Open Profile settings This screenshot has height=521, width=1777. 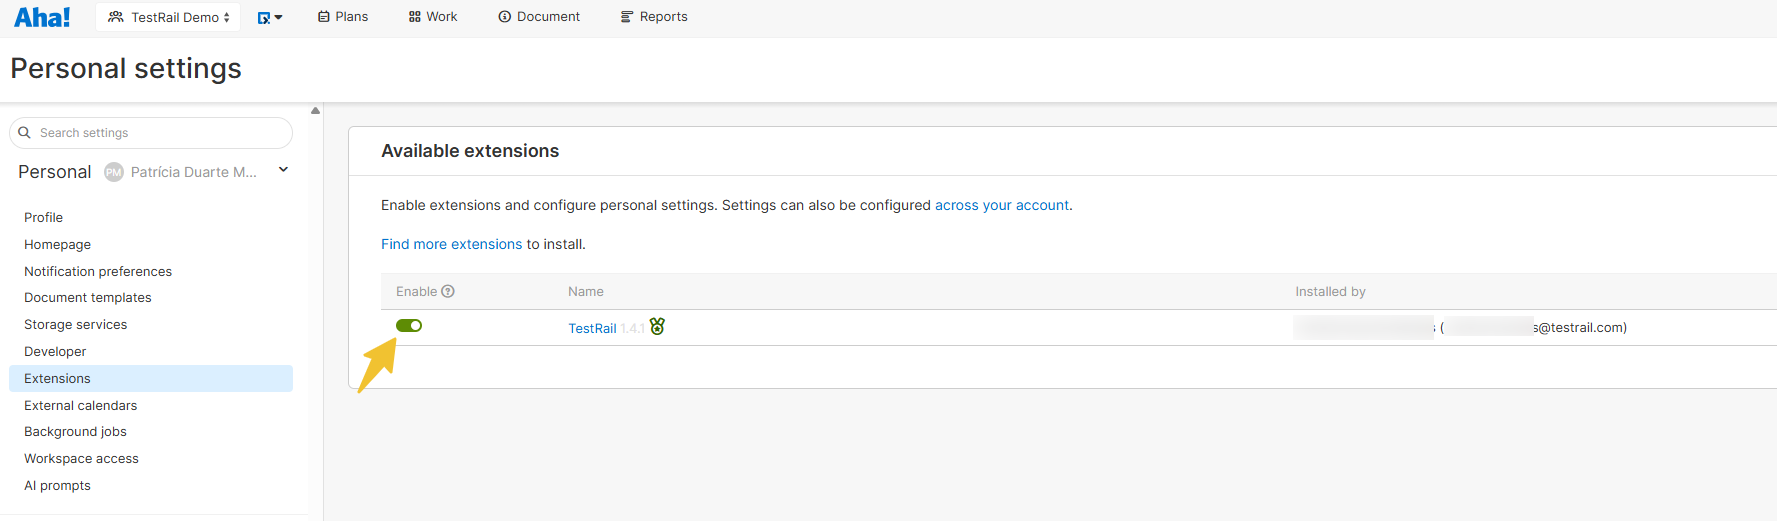pos(43,217)
